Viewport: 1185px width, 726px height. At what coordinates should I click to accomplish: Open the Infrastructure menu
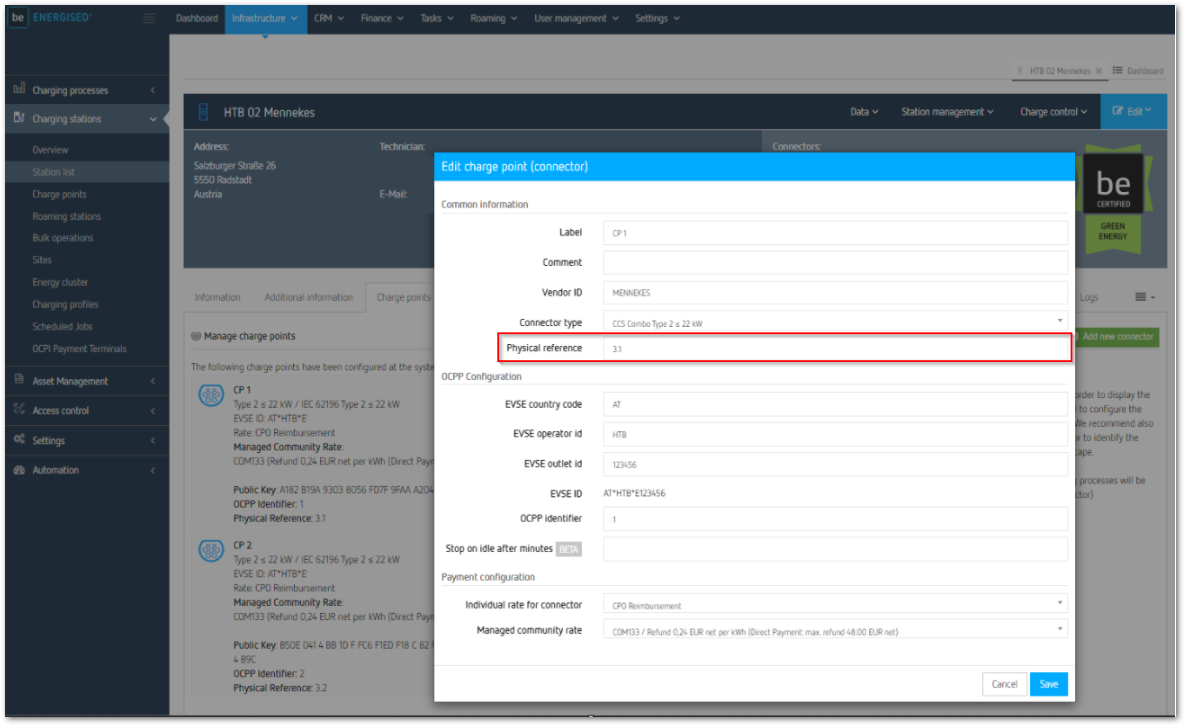[x=265, y=18]
